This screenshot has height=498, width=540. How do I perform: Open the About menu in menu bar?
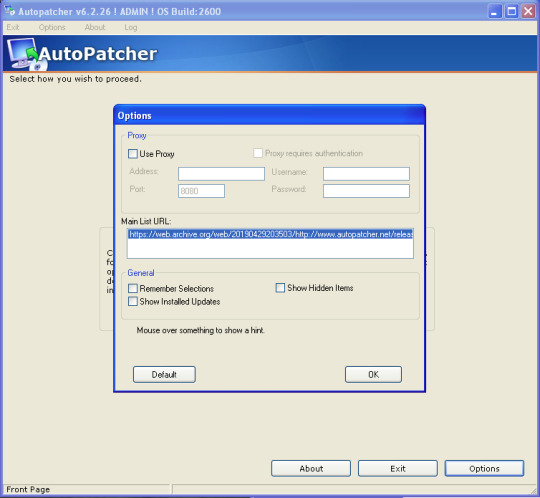95,27
